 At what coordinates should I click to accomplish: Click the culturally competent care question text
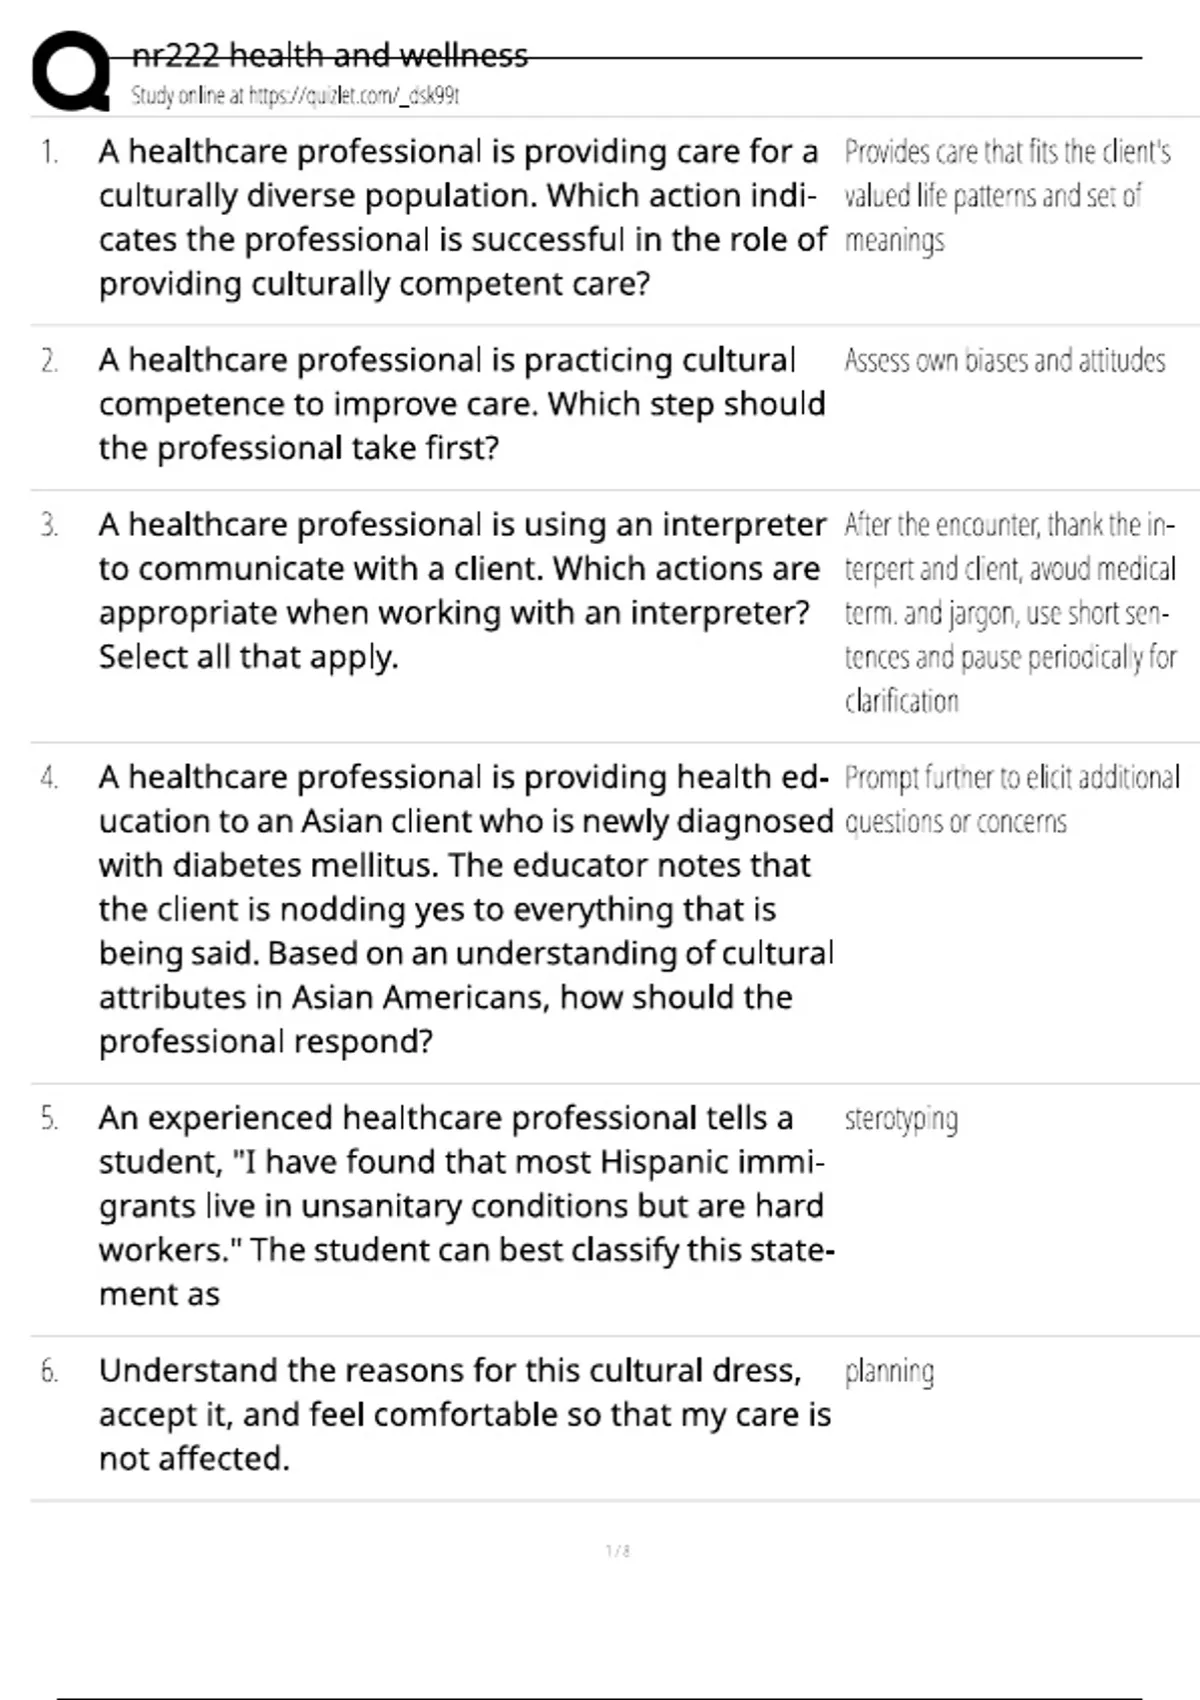pyautogui.click(x=460, y=218)
